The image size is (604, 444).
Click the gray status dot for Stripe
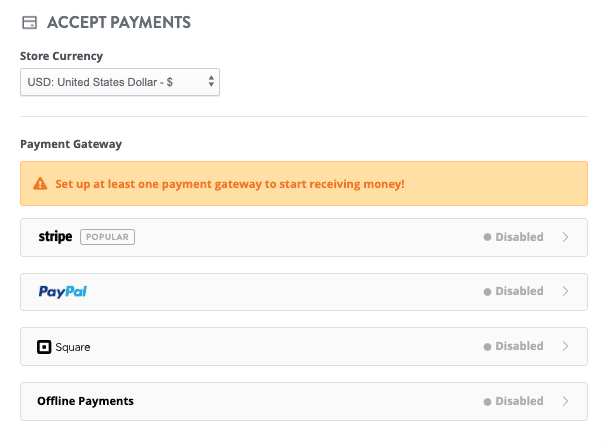point(488,238)
